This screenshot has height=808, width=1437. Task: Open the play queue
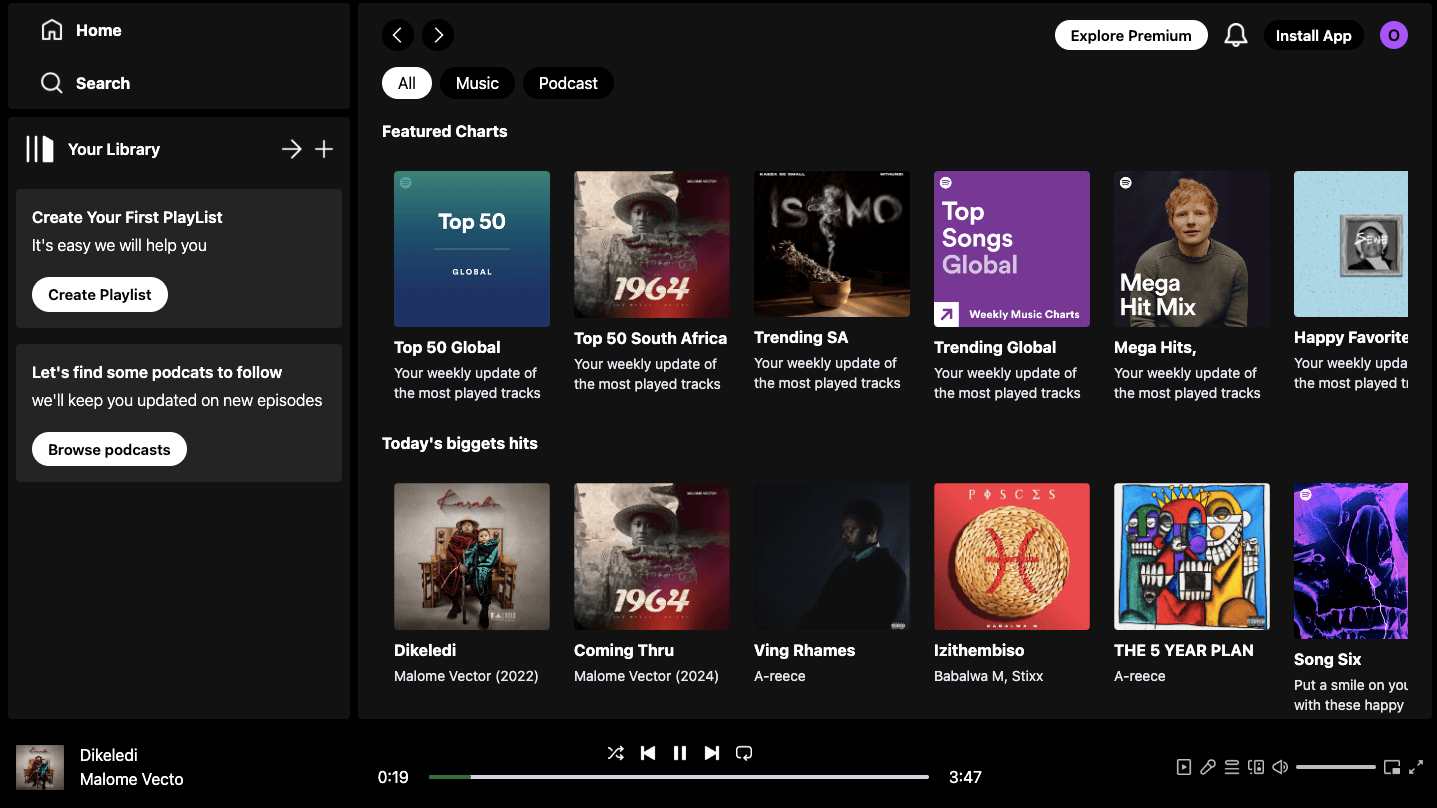coord(1232,767)
